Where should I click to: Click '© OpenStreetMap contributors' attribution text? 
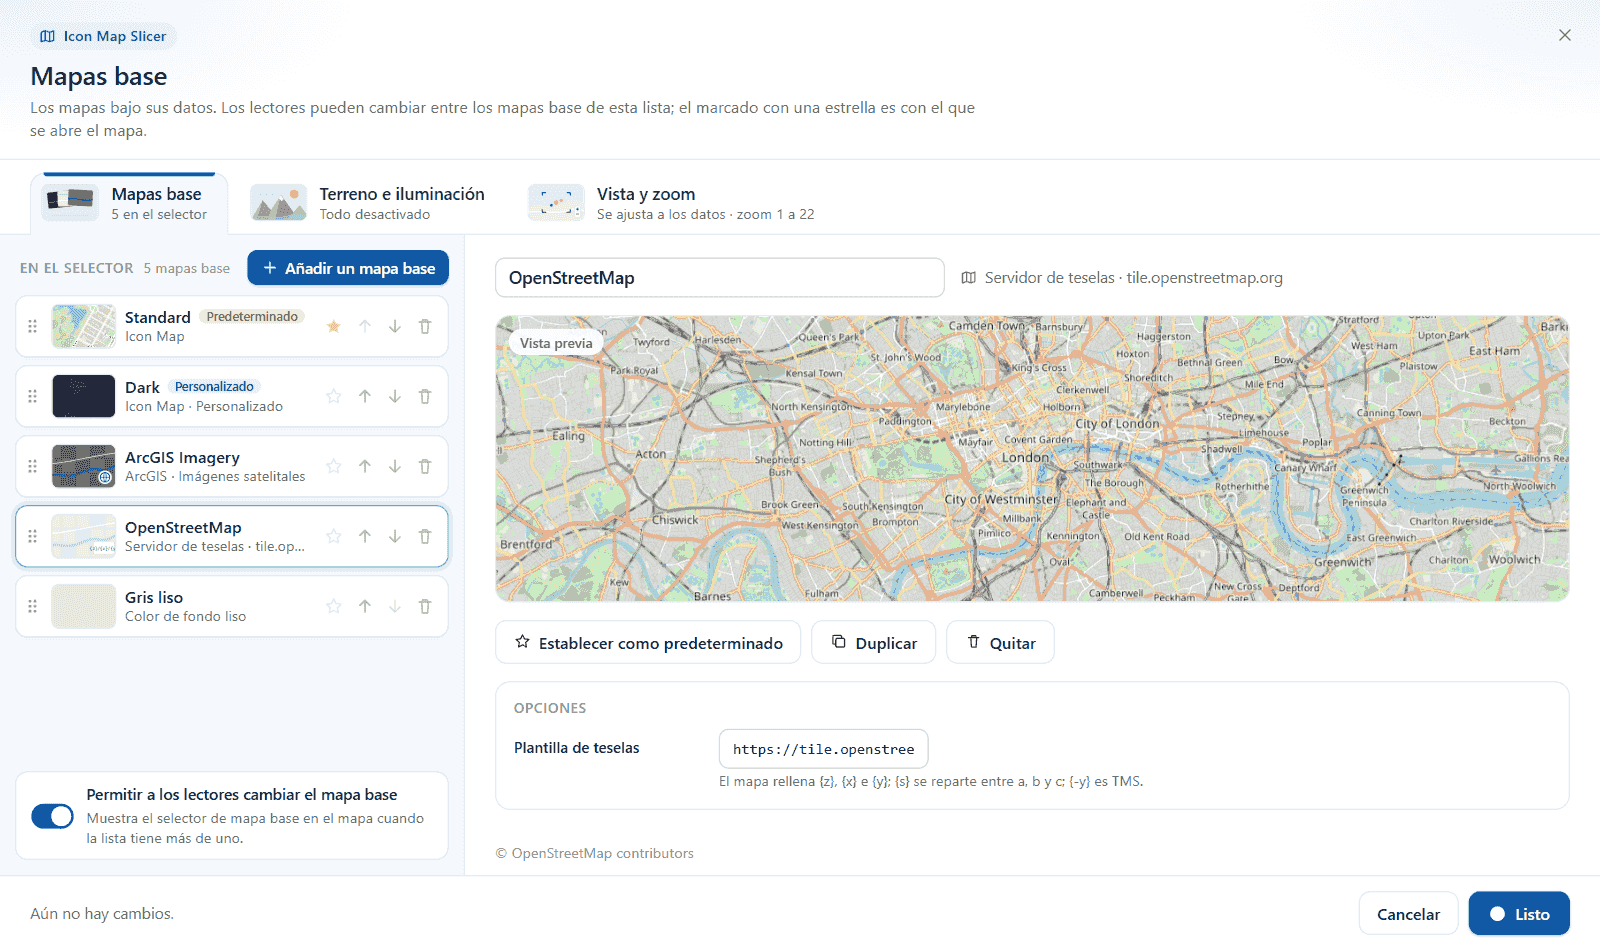tap(595, 853)
